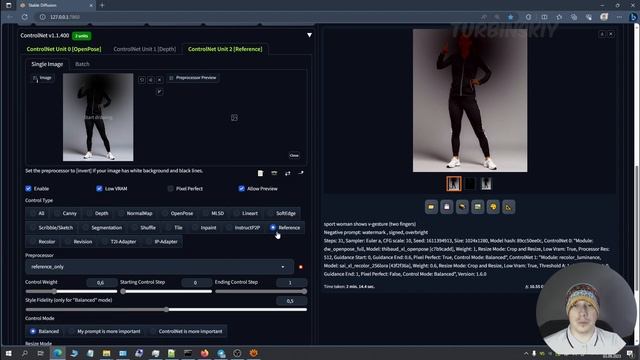
Task: Click the brush edit icon beside the input image
Action: pos(160,92)
